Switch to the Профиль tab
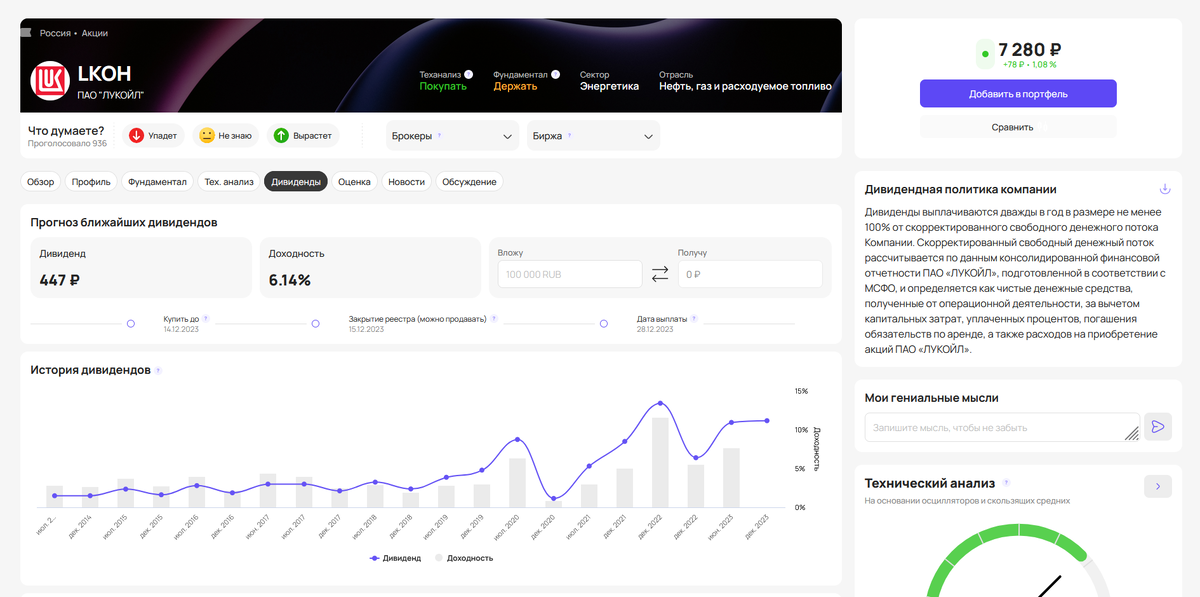The height and width of the screenshot is (597, 1200). [91, 182]
